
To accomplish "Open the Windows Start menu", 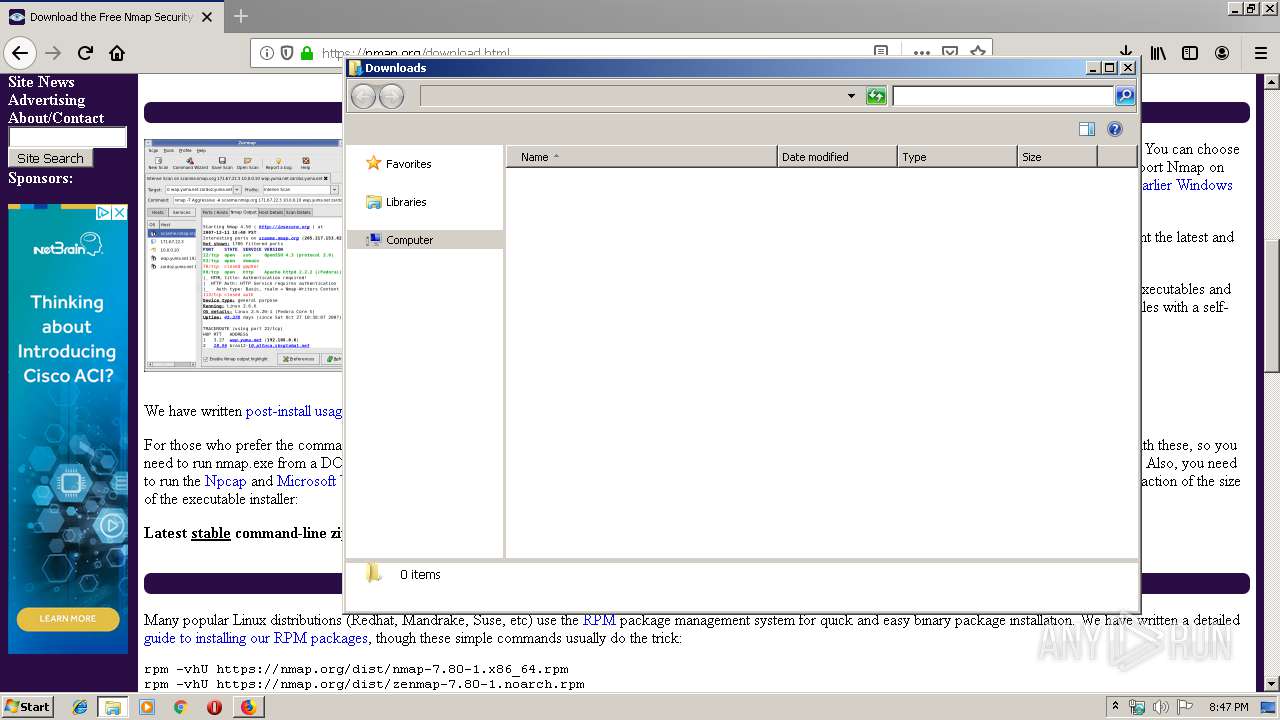I will [x=27, y=706].
